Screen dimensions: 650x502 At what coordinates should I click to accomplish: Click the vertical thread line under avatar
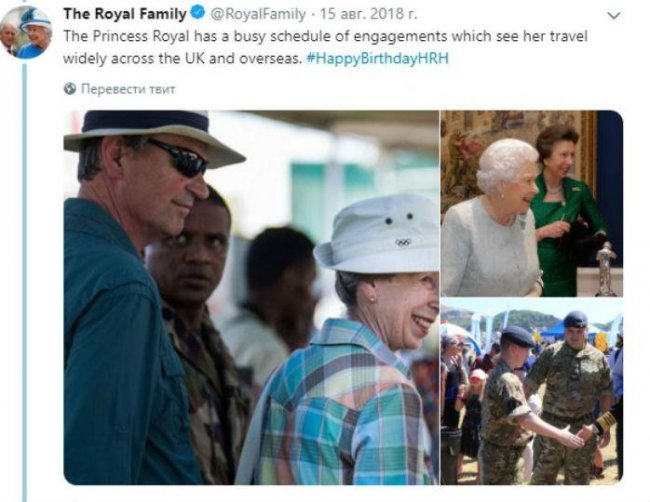[x=24, y=282]
